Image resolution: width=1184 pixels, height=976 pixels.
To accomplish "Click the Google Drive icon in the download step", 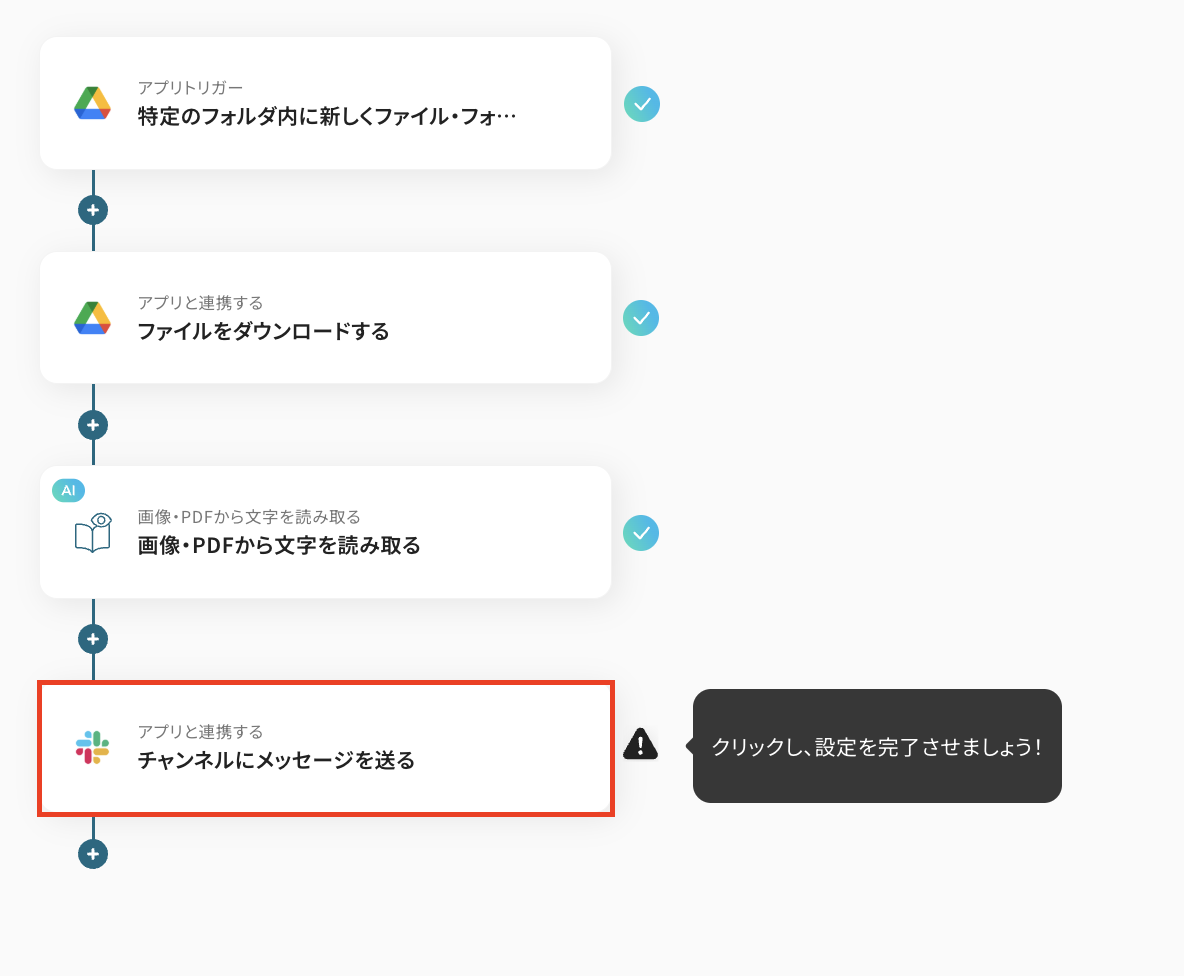I will coord(92,318).
